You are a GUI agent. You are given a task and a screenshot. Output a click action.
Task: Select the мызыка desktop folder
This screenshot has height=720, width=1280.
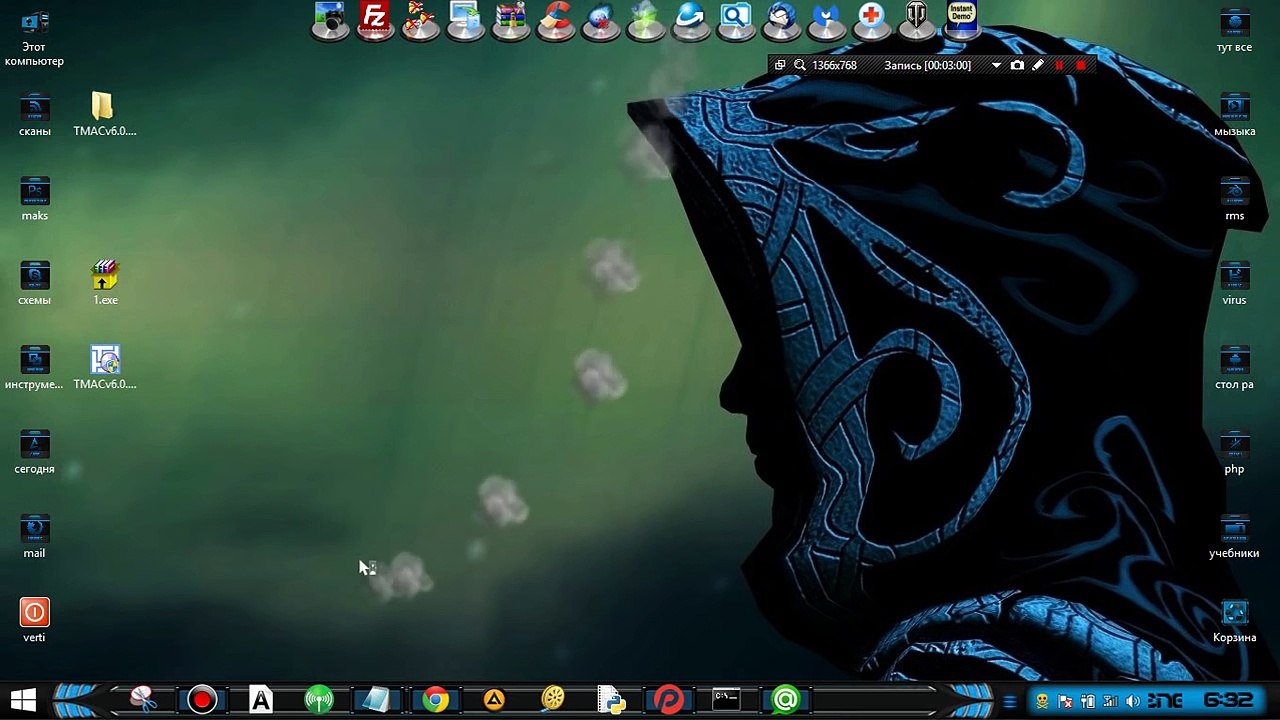1234,116
